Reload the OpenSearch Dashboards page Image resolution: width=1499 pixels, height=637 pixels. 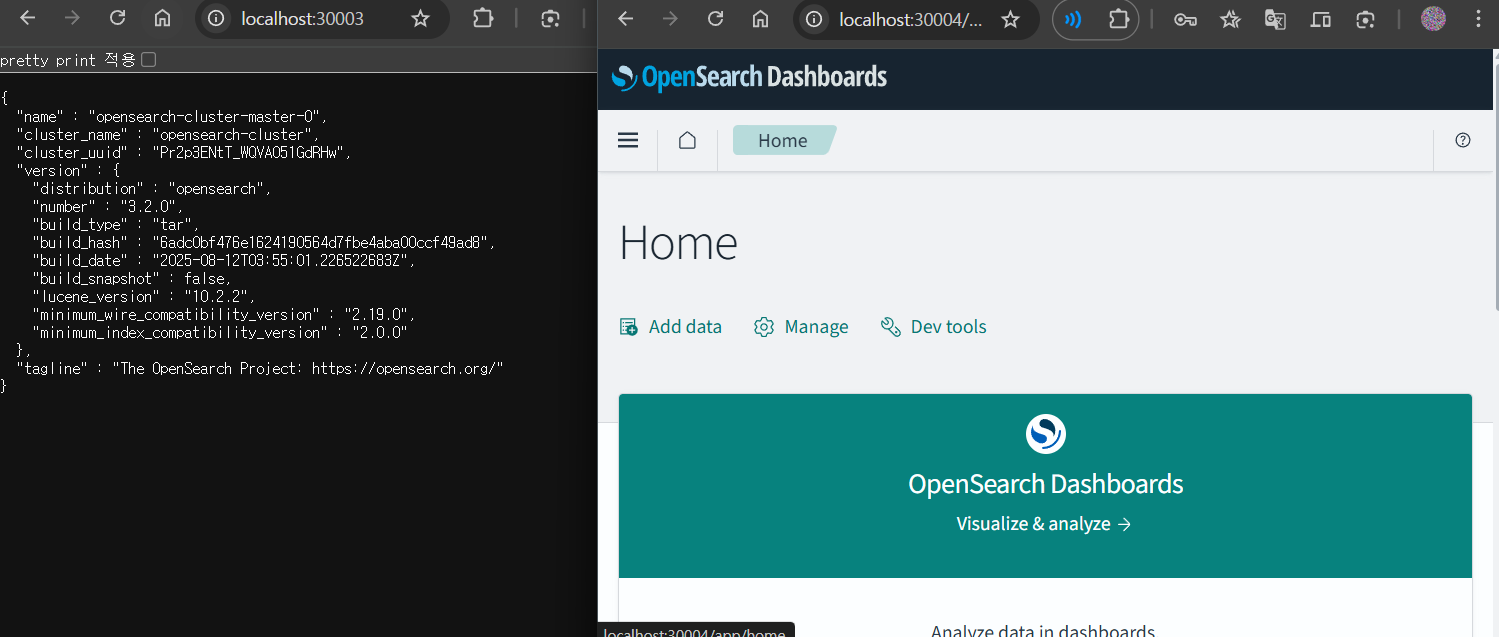pyautogui.click(x=715, y=18)
